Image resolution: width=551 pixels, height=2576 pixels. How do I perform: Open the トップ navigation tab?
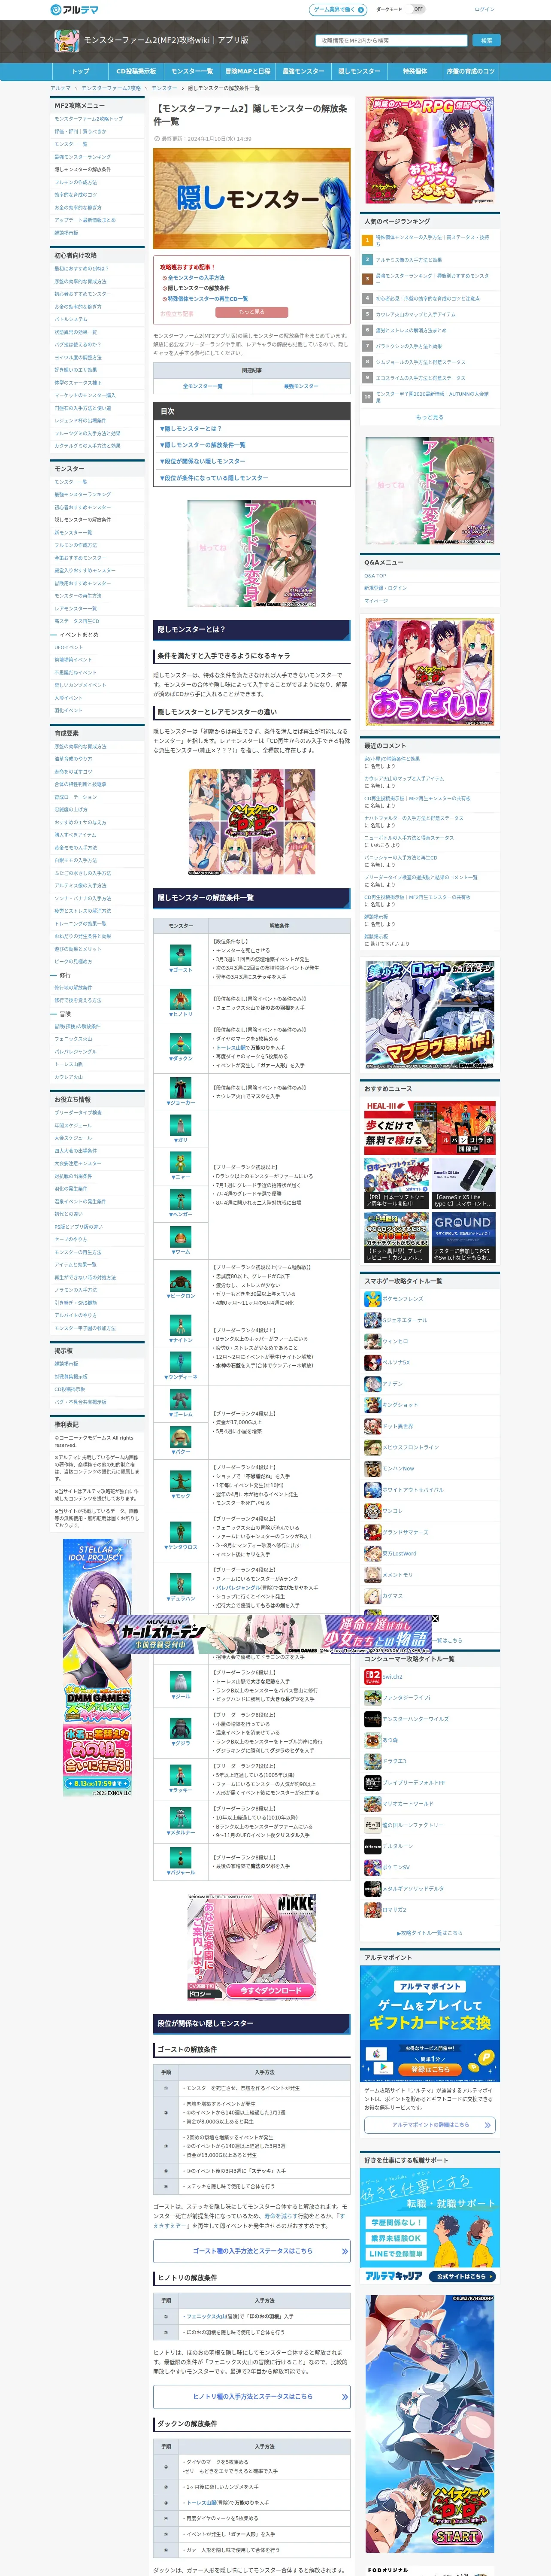point(80,72)
